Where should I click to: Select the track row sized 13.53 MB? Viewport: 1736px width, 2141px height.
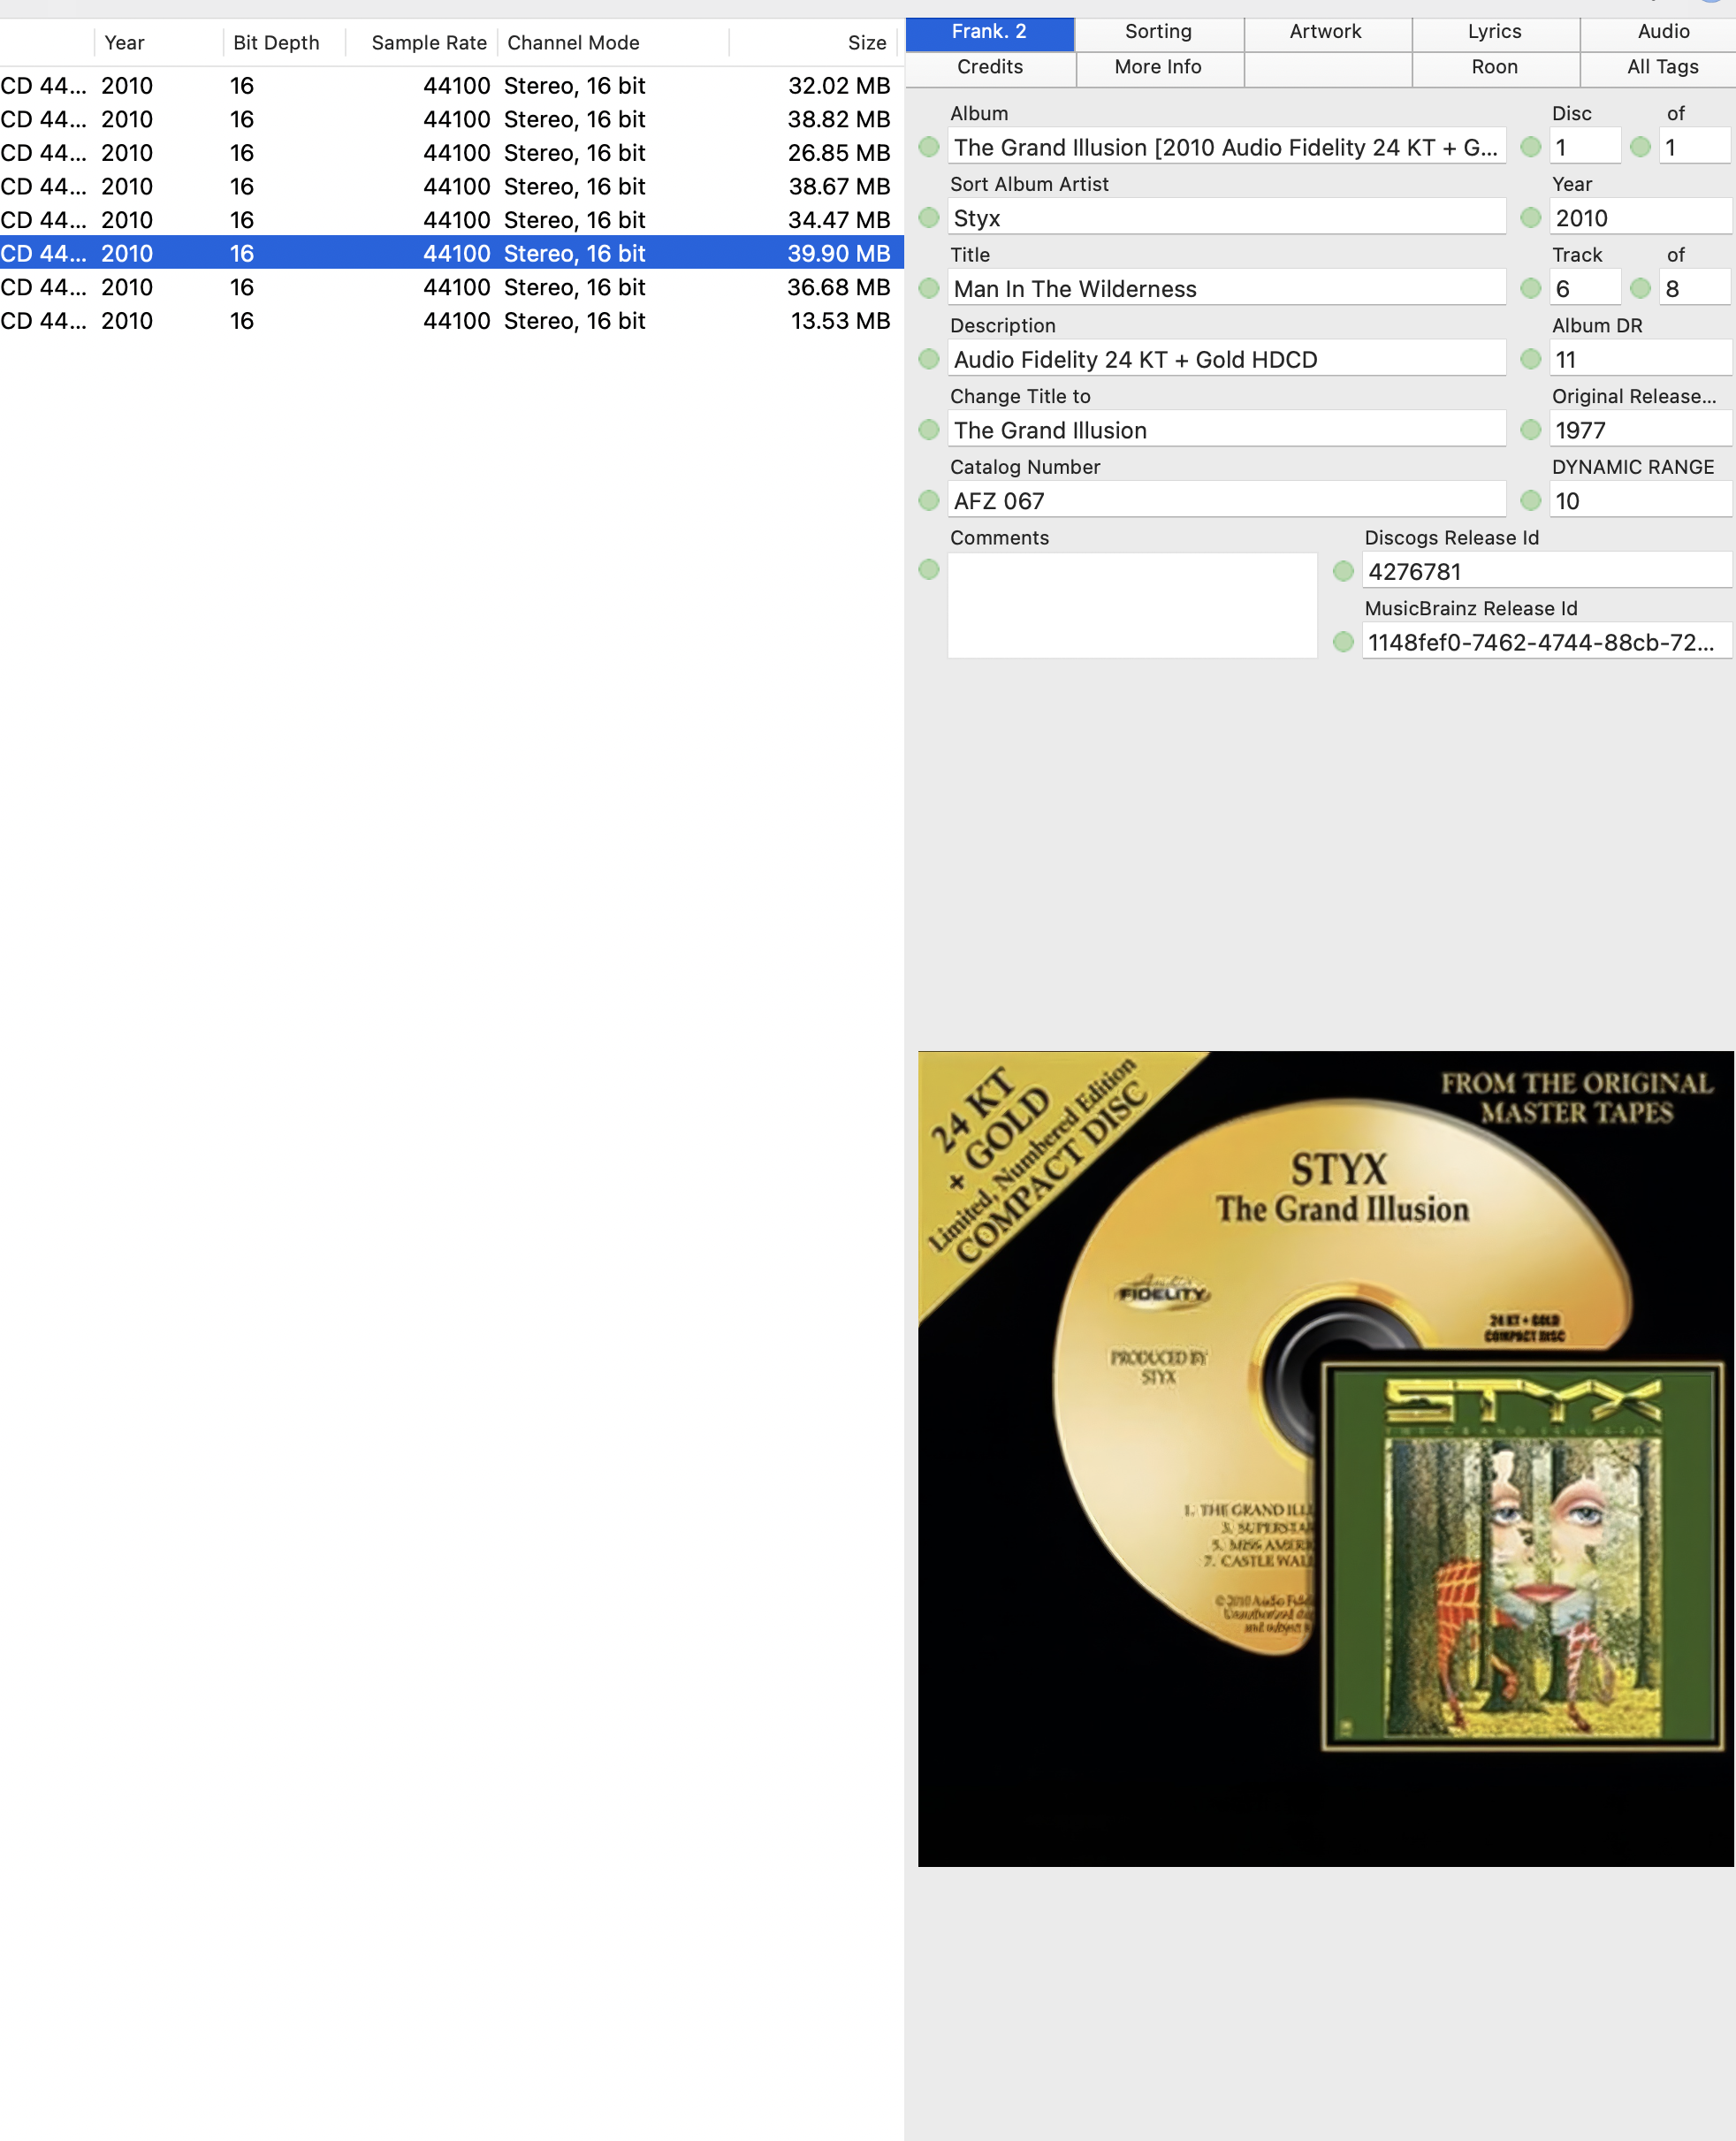pos(452,321)
